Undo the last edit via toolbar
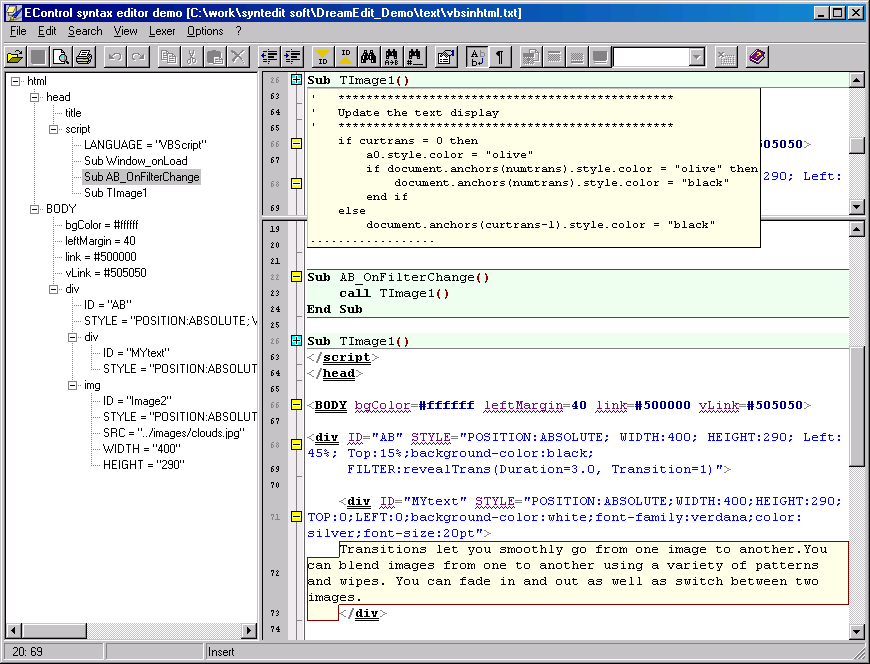 pos(115,57)
